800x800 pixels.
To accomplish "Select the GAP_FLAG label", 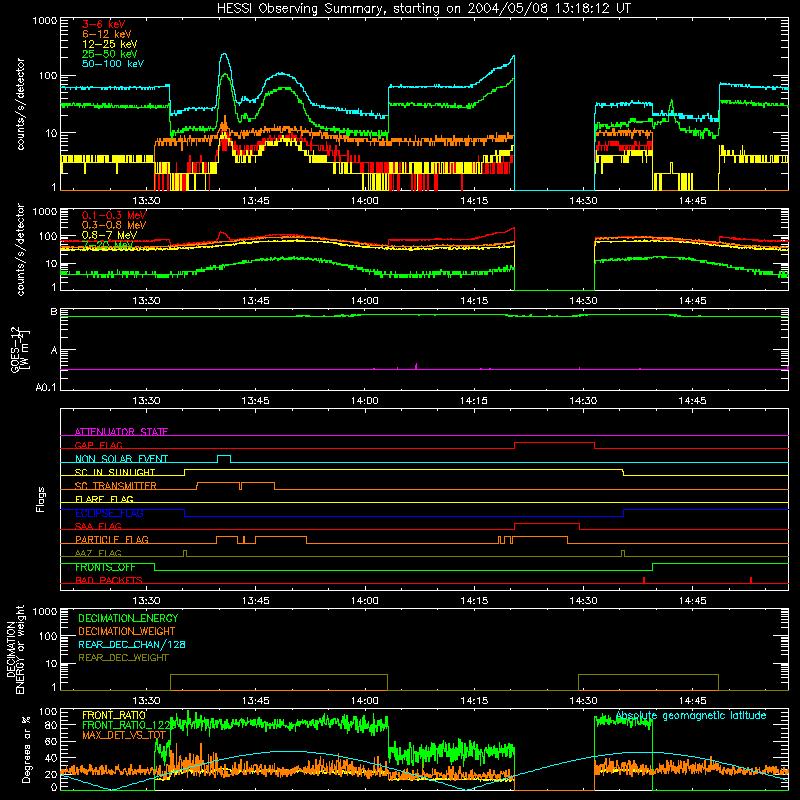I will click(x=98, y=445).
